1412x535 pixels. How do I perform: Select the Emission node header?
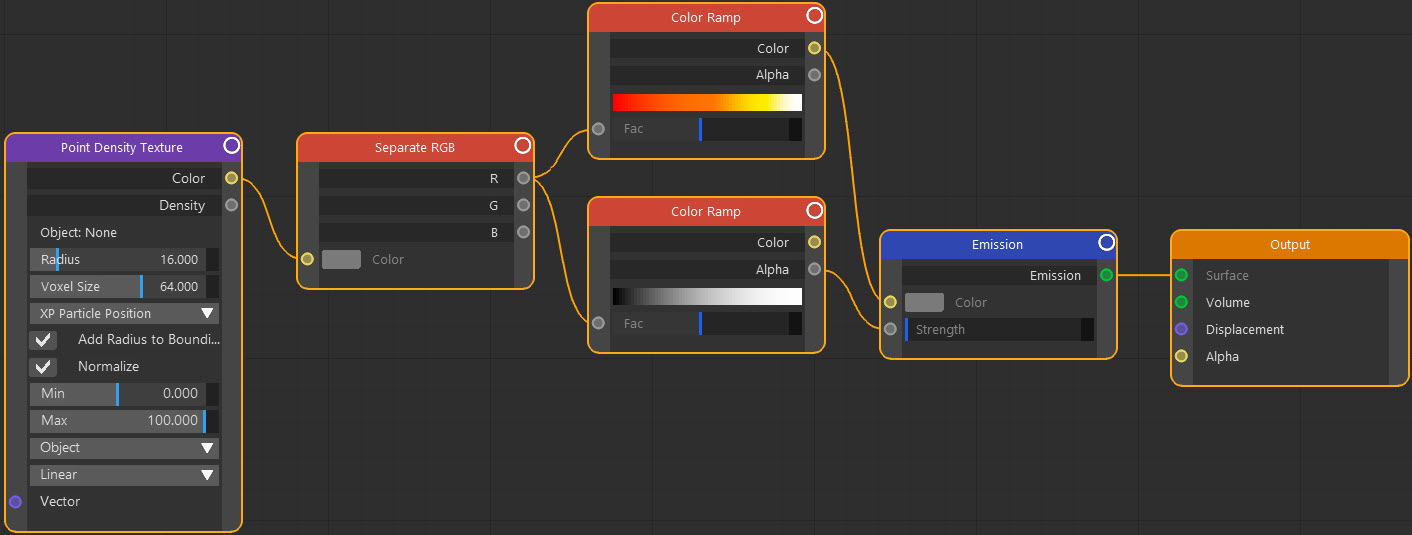tap(998, 244)
